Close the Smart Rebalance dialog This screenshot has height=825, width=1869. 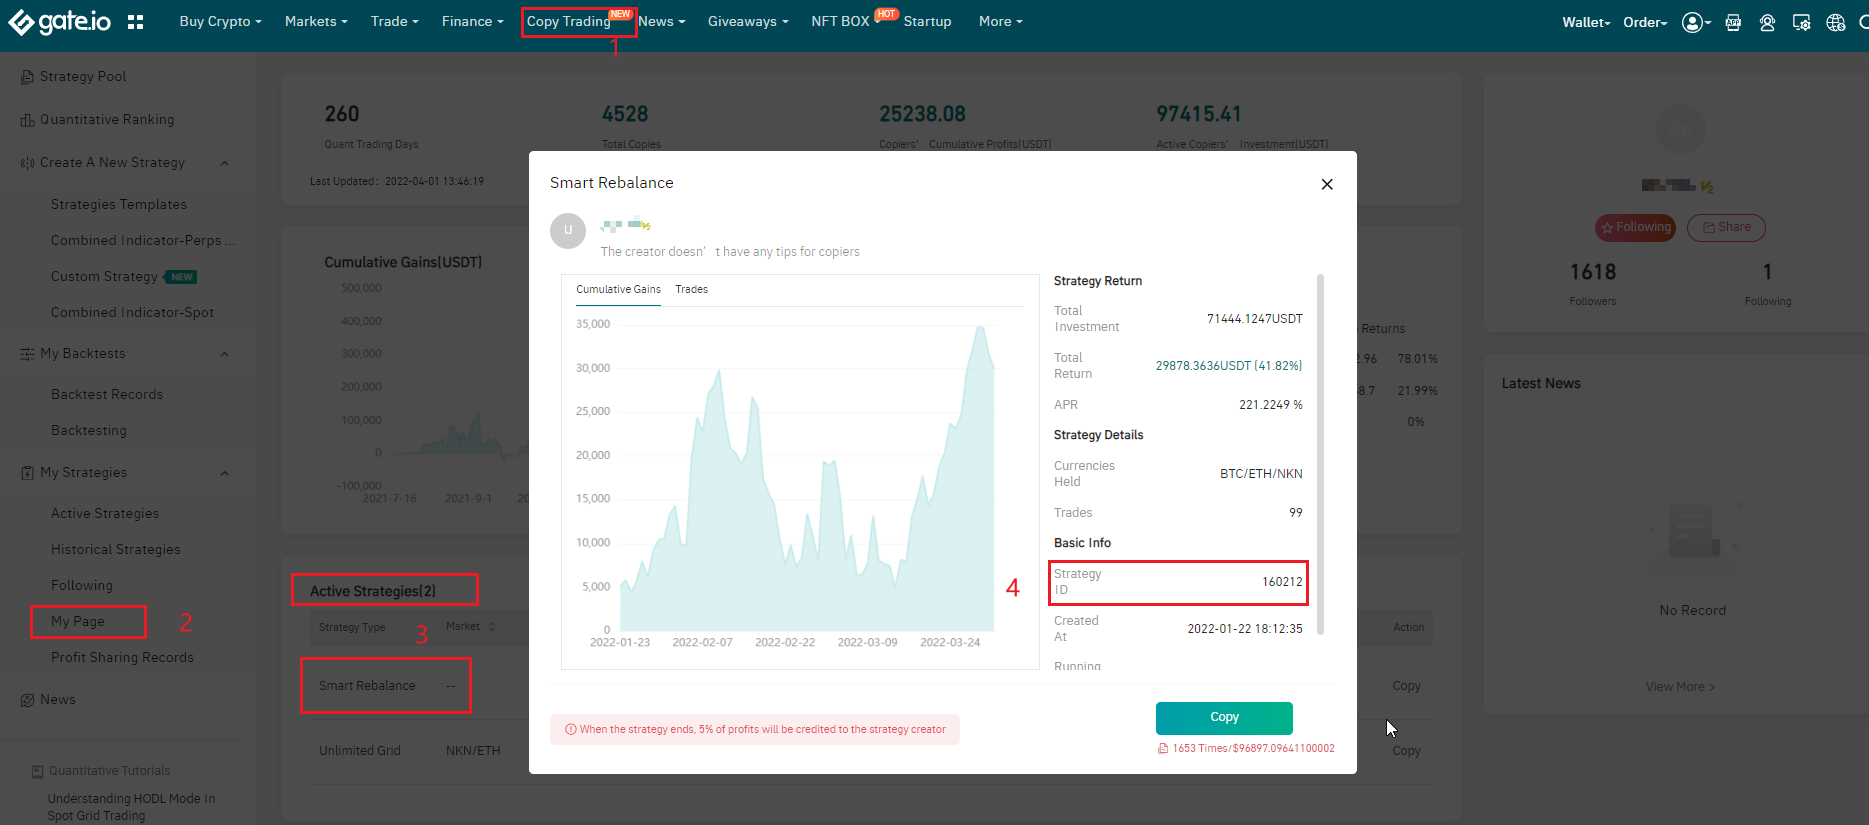1327,184
